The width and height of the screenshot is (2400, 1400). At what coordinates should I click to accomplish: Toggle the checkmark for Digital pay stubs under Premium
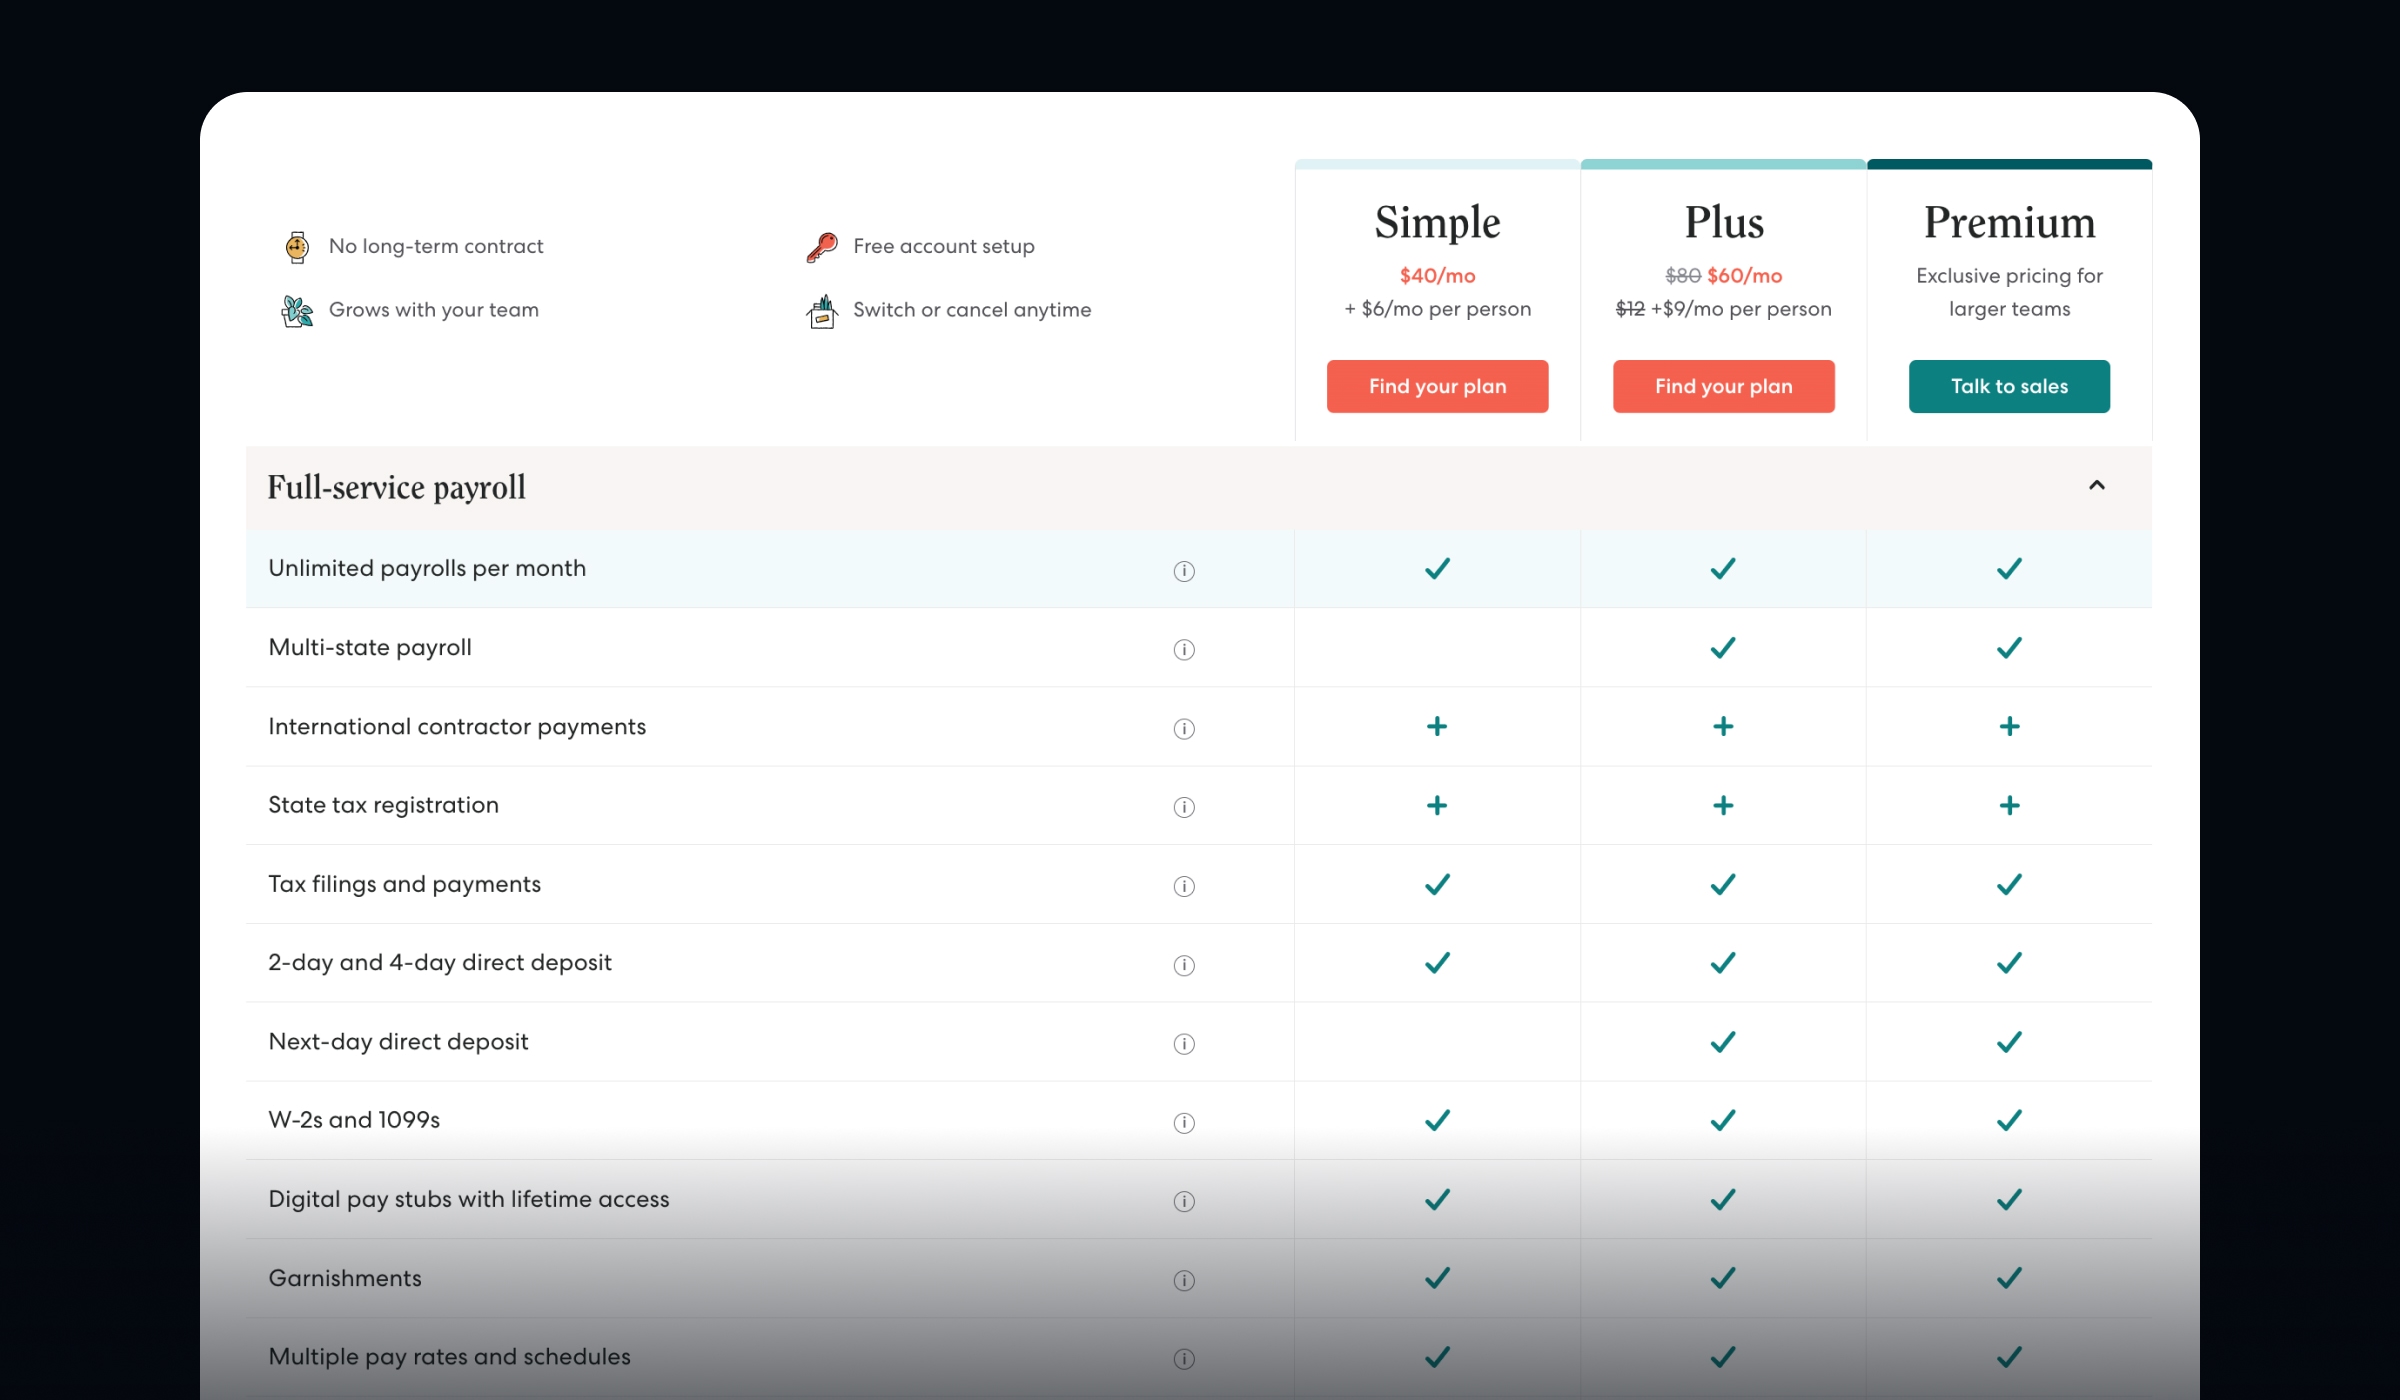2008,1199
